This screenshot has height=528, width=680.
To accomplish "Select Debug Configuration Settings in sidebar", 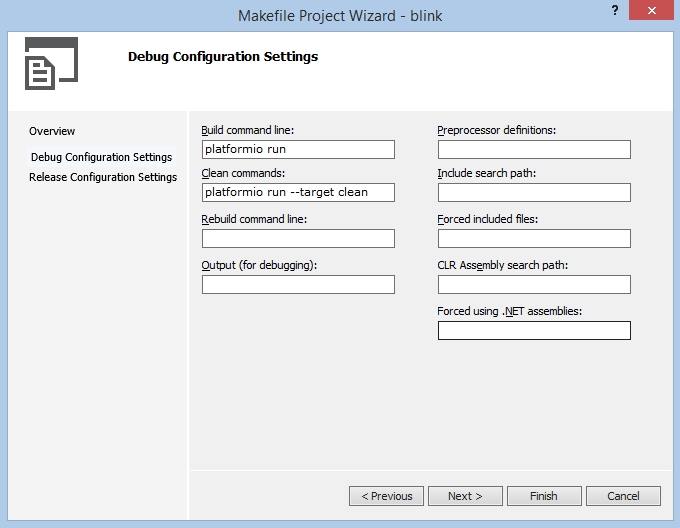I will tap(101, 157).
